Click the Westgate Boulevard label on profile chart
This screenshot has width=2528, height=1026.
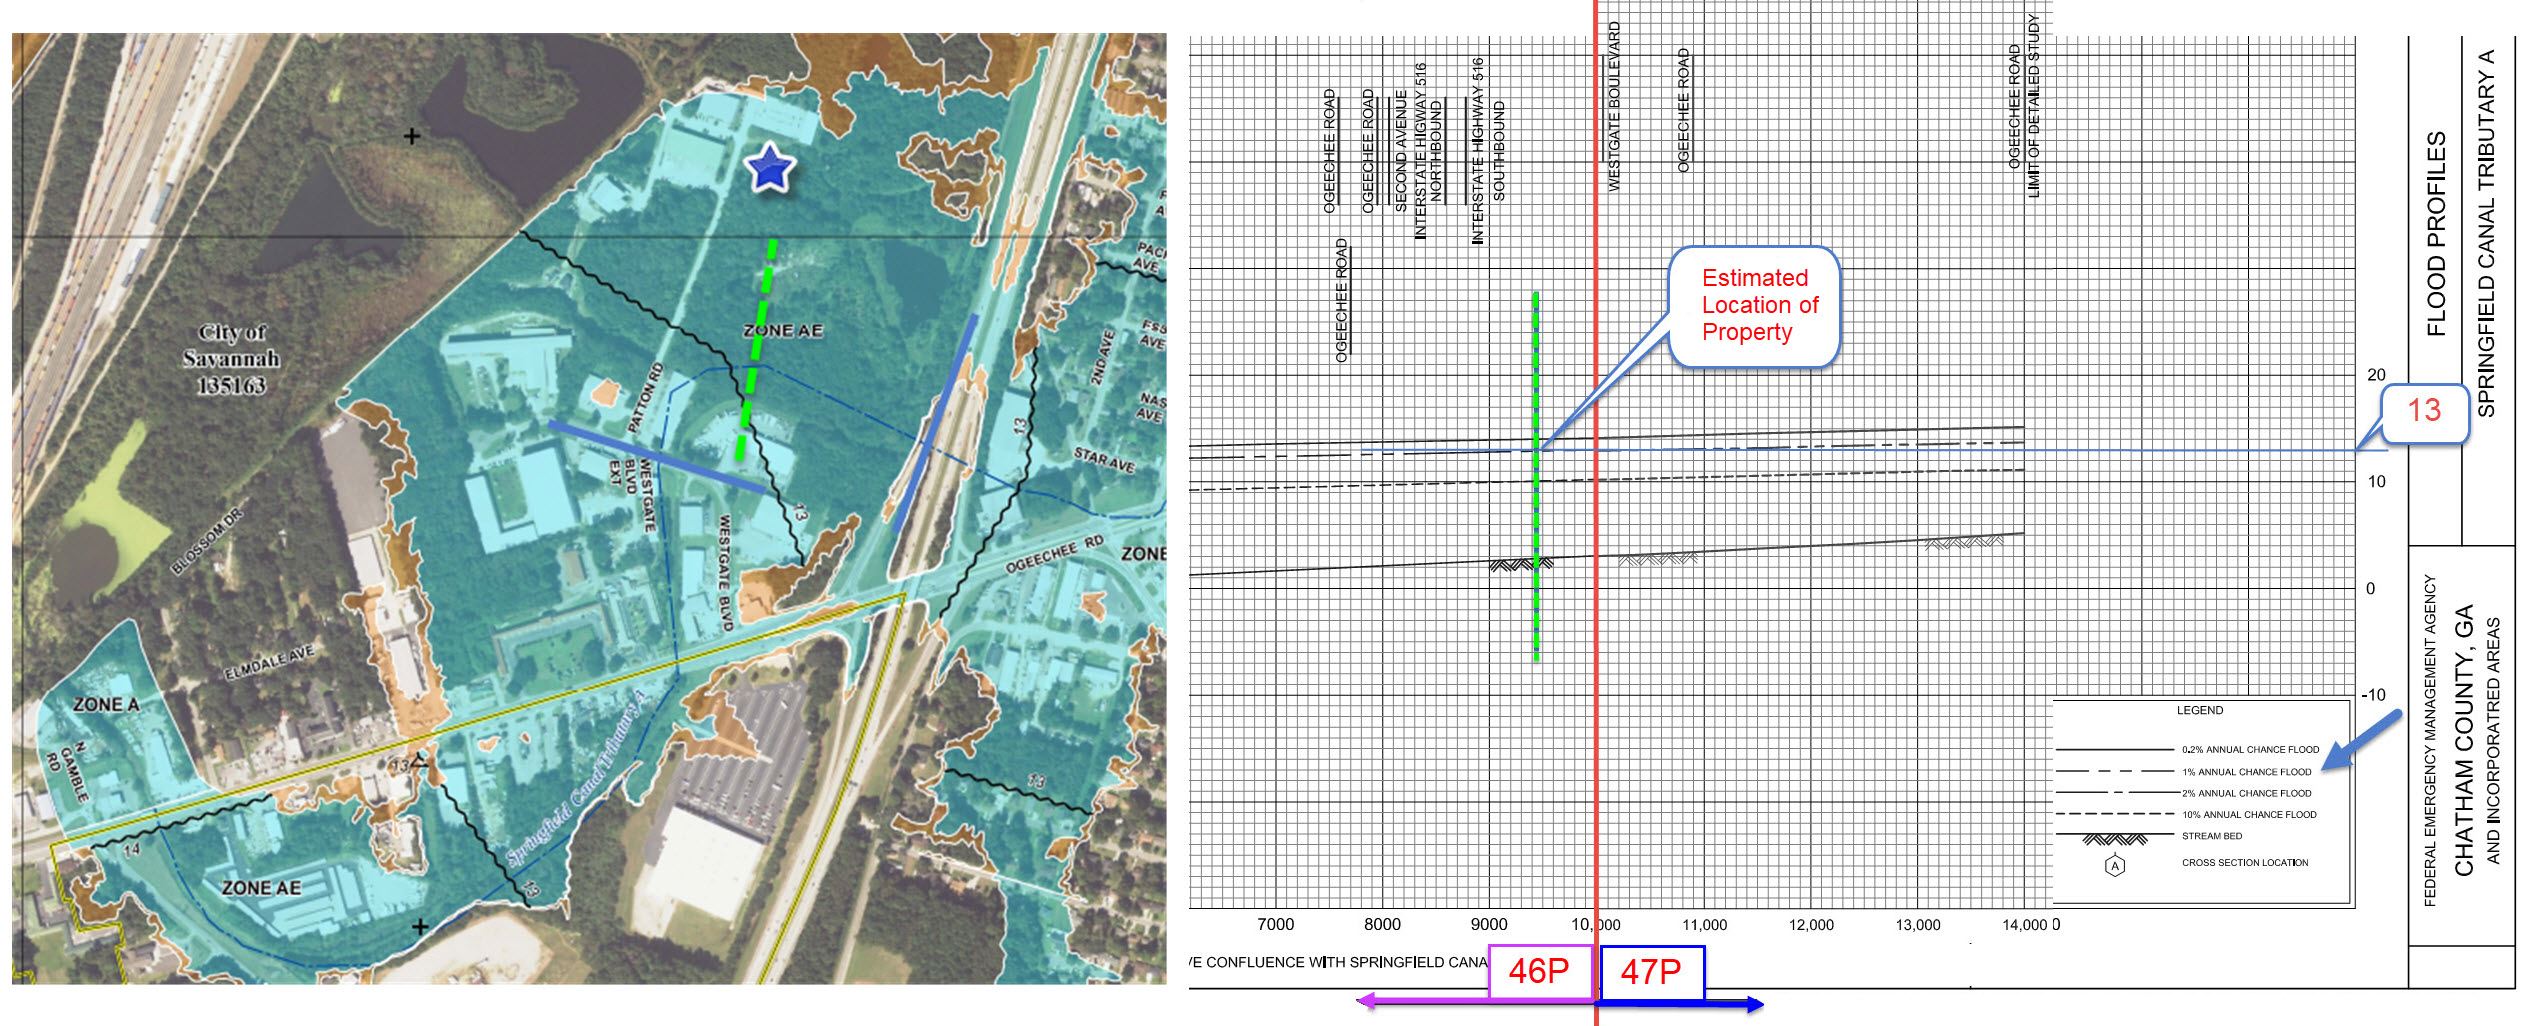click(x=1613, y=107)
